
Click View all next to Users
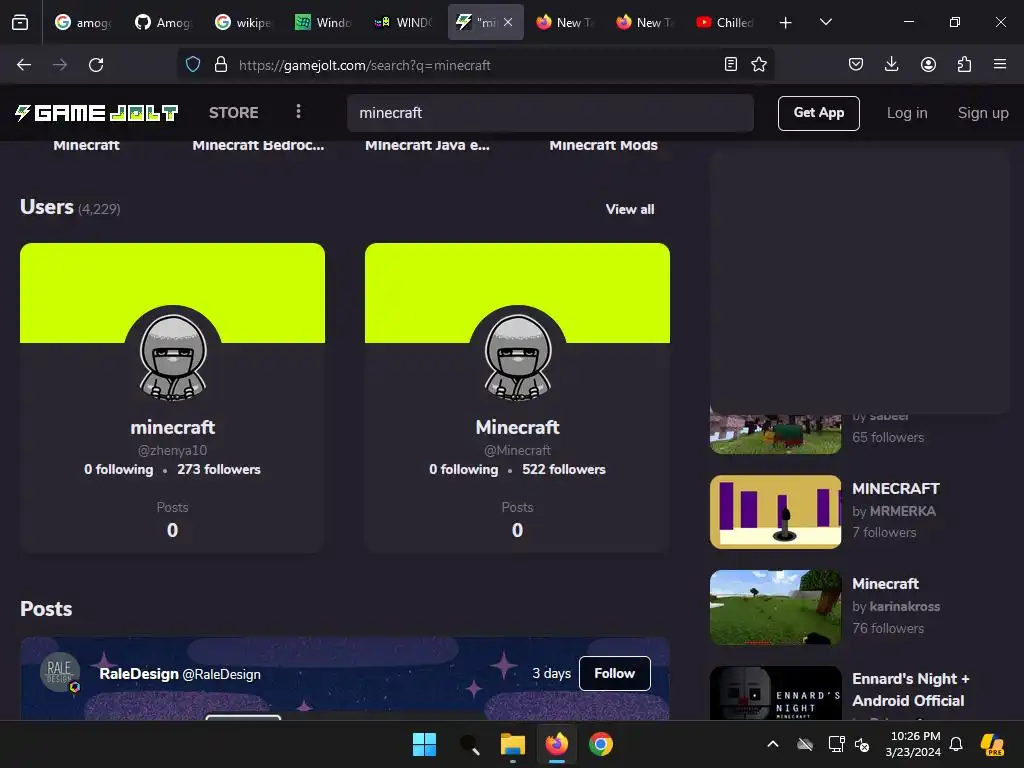[x=630, y=209]
